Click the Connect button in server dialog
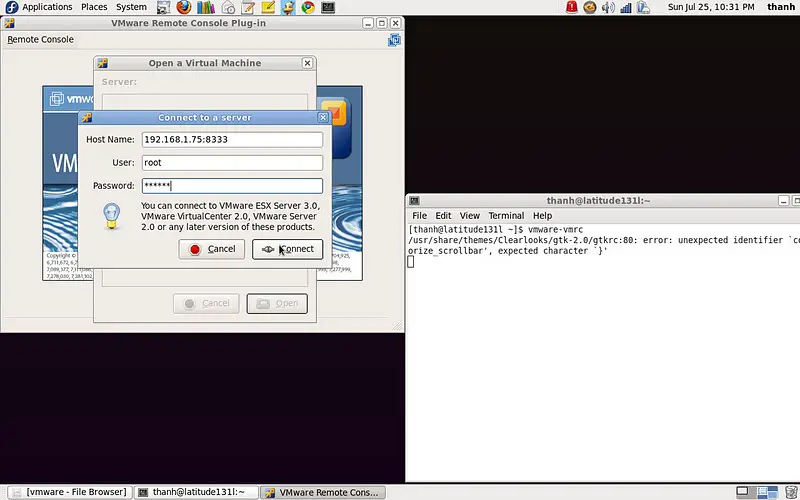This screenshot has height=500, width=800. tap(287, 249)
